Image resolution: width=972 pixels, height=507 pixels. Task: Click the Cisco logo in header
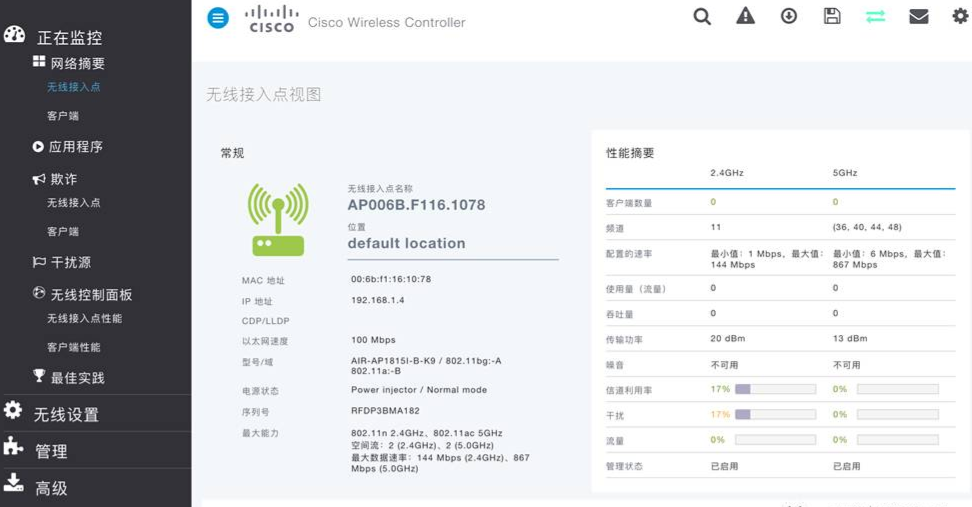click(x=272, y=19)
